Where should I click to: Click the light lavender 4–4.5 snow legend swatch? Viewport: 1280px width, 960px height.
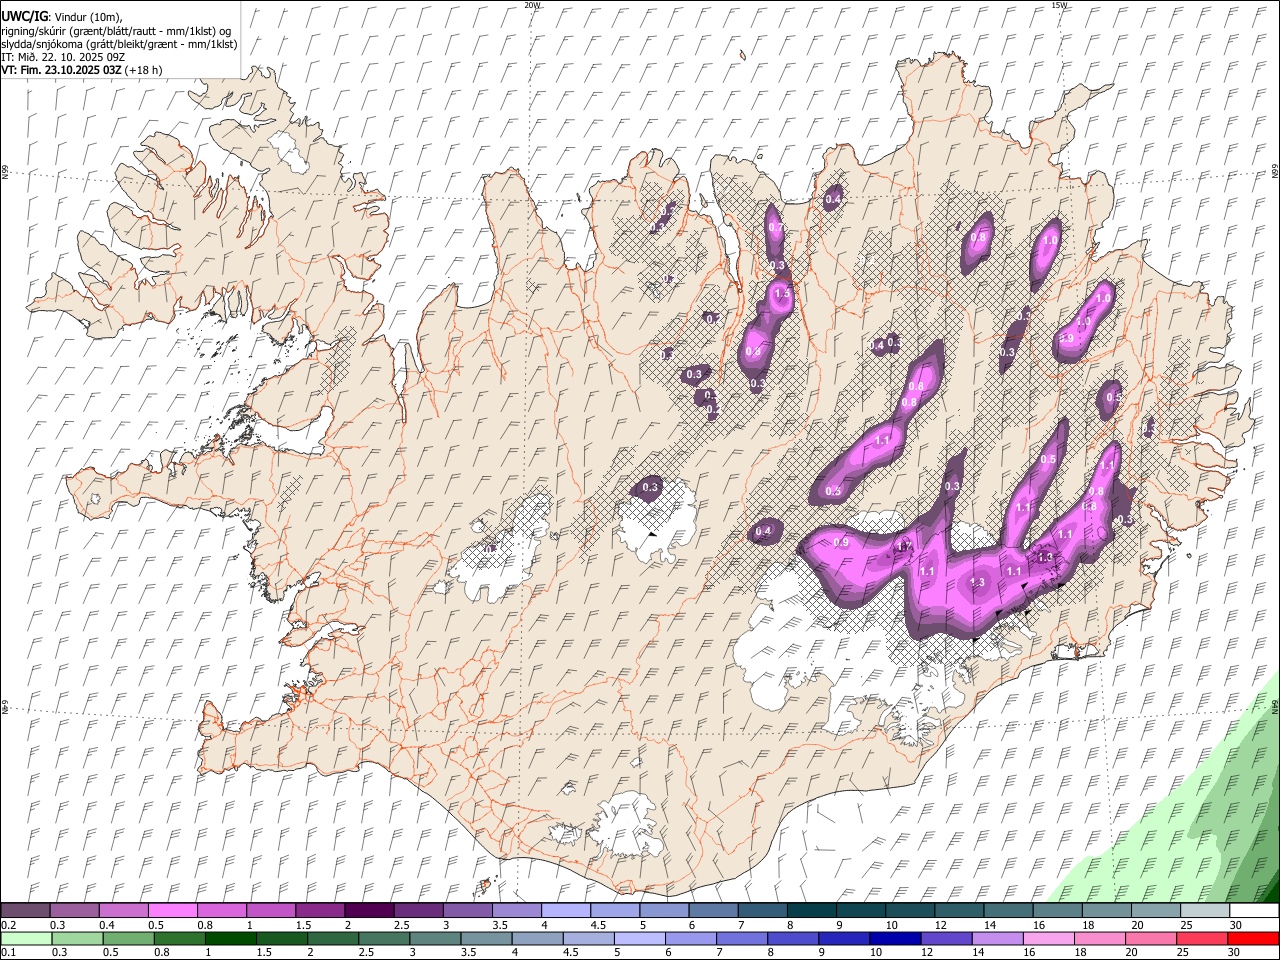point(565,911)
